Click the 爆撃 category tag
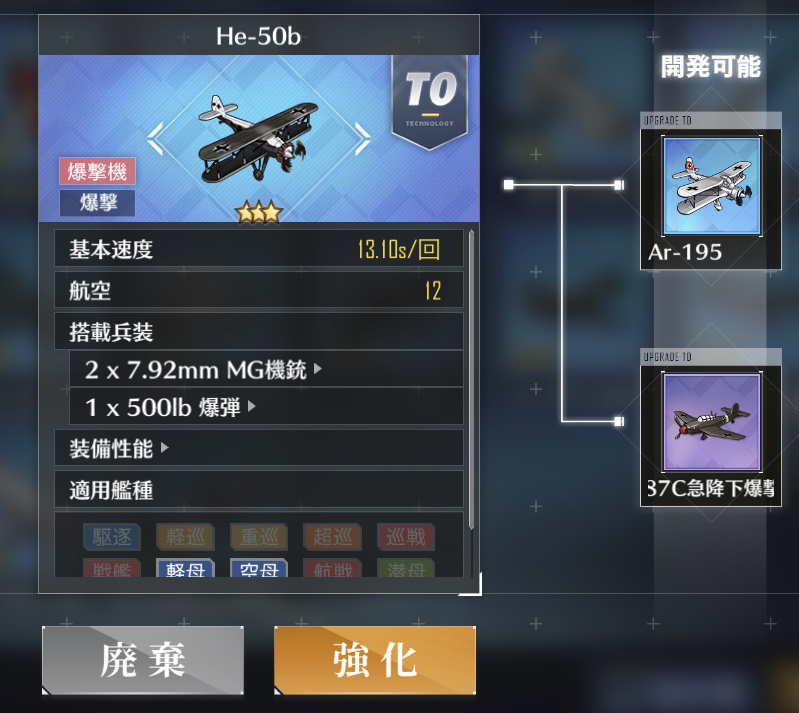Screen dimensions: 799x713 (x=97, y=203)
